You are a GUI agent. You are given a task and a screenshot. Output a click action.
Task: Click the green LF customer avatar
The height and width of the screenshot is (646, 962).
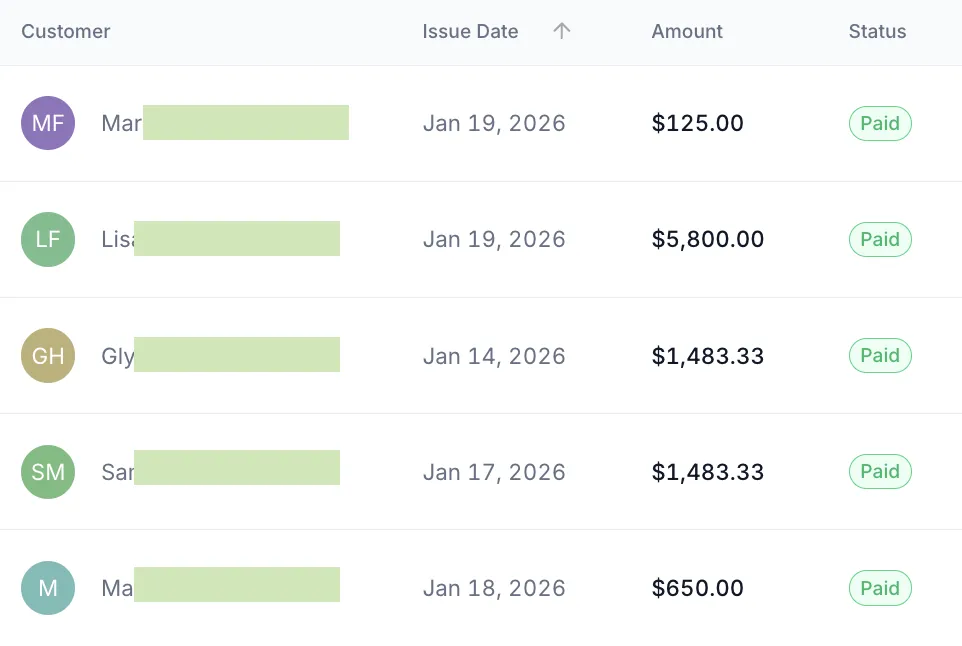click(48, 240)
